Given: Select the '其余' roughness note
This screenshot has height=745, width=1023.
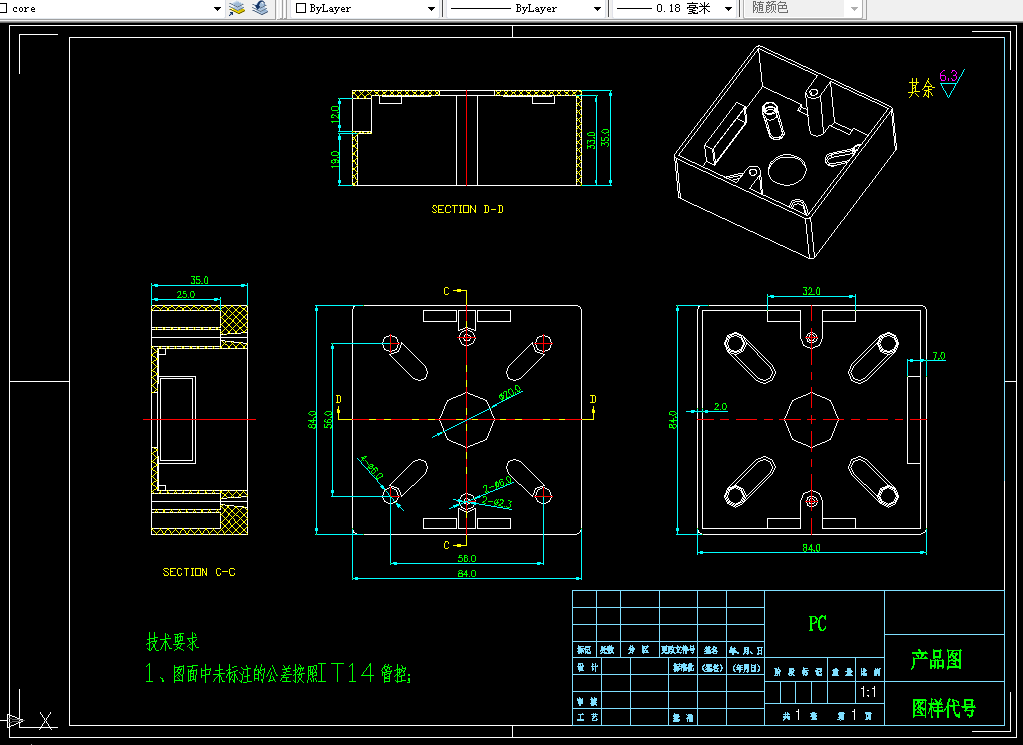Looking at the screenshot, I should click(921, 88).
